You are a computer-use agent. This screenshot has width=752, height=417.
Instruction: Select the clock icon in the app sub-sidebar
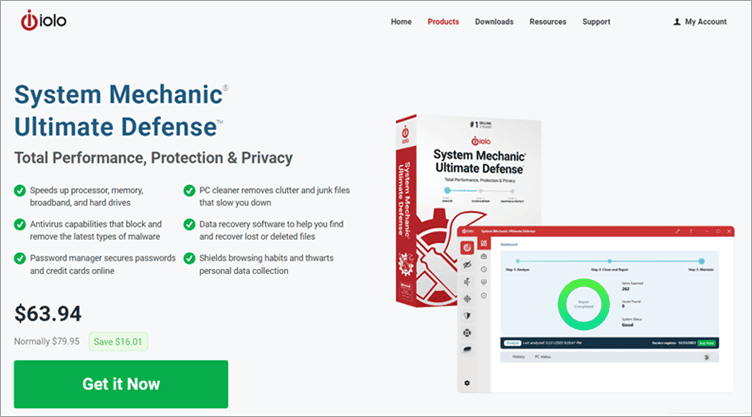click(484, 270)
